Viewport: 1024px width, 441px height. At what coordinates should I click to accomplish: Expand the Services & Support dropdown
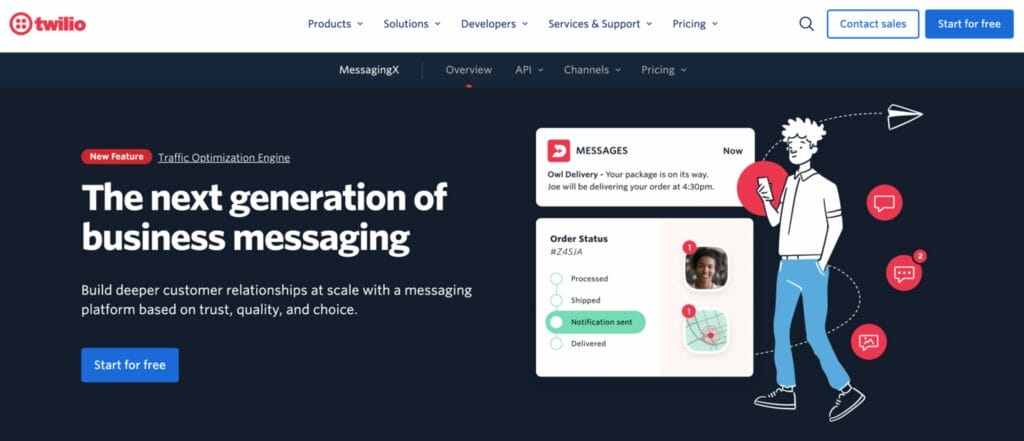click(x=600, y=24)
